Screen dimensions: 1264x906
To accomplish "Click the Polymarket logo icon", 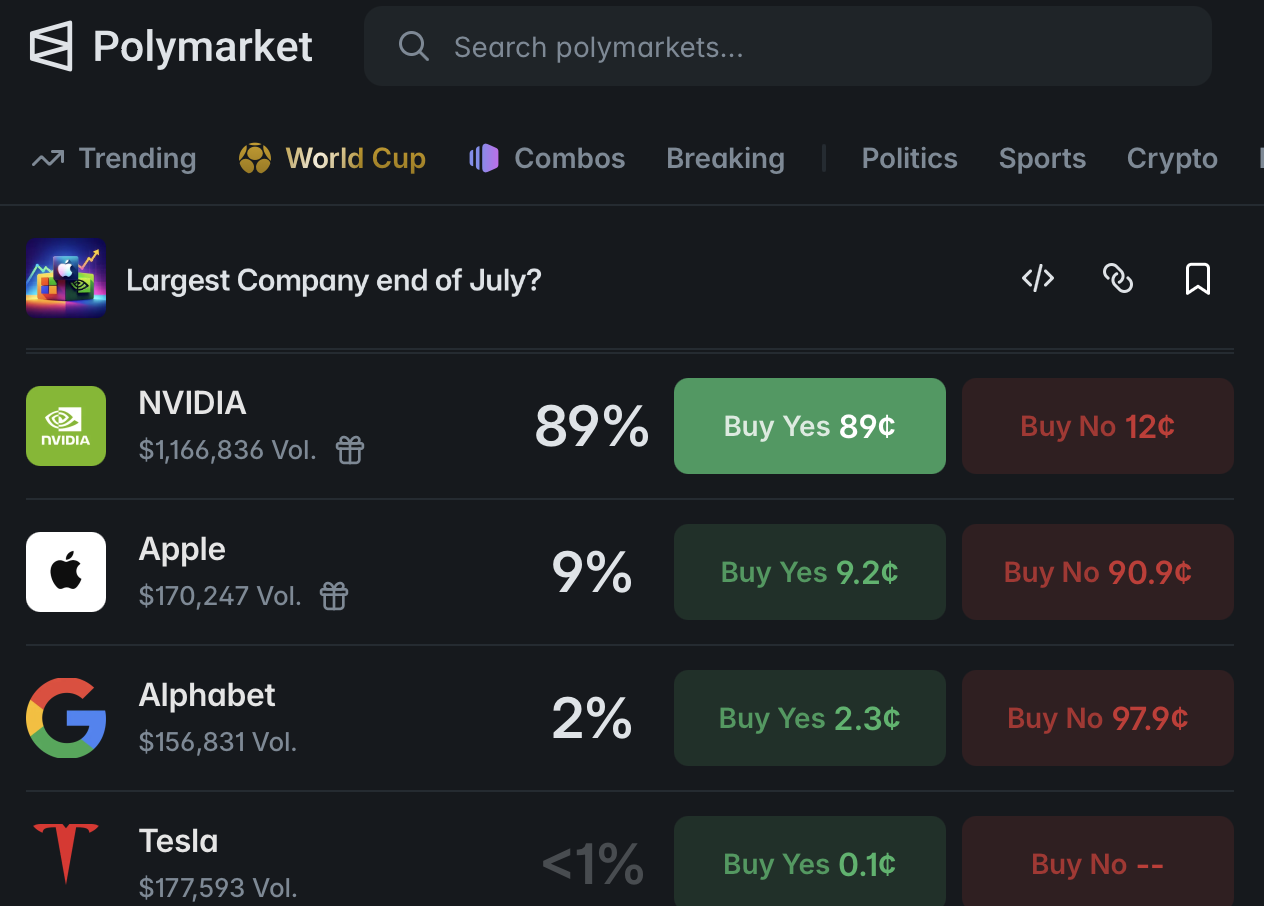I will (x=51, y=47).
